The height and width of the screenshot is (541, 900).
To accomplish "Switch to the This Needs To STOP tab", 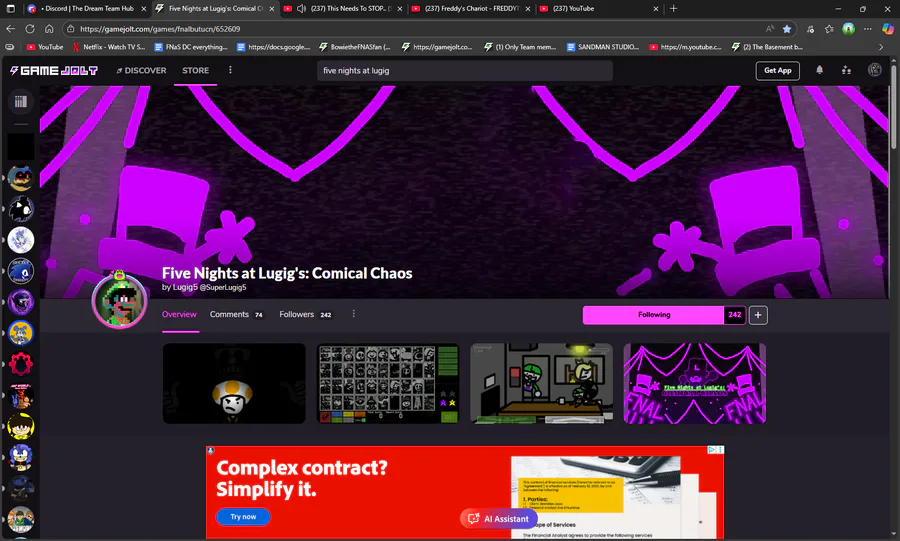I will 343,9.
